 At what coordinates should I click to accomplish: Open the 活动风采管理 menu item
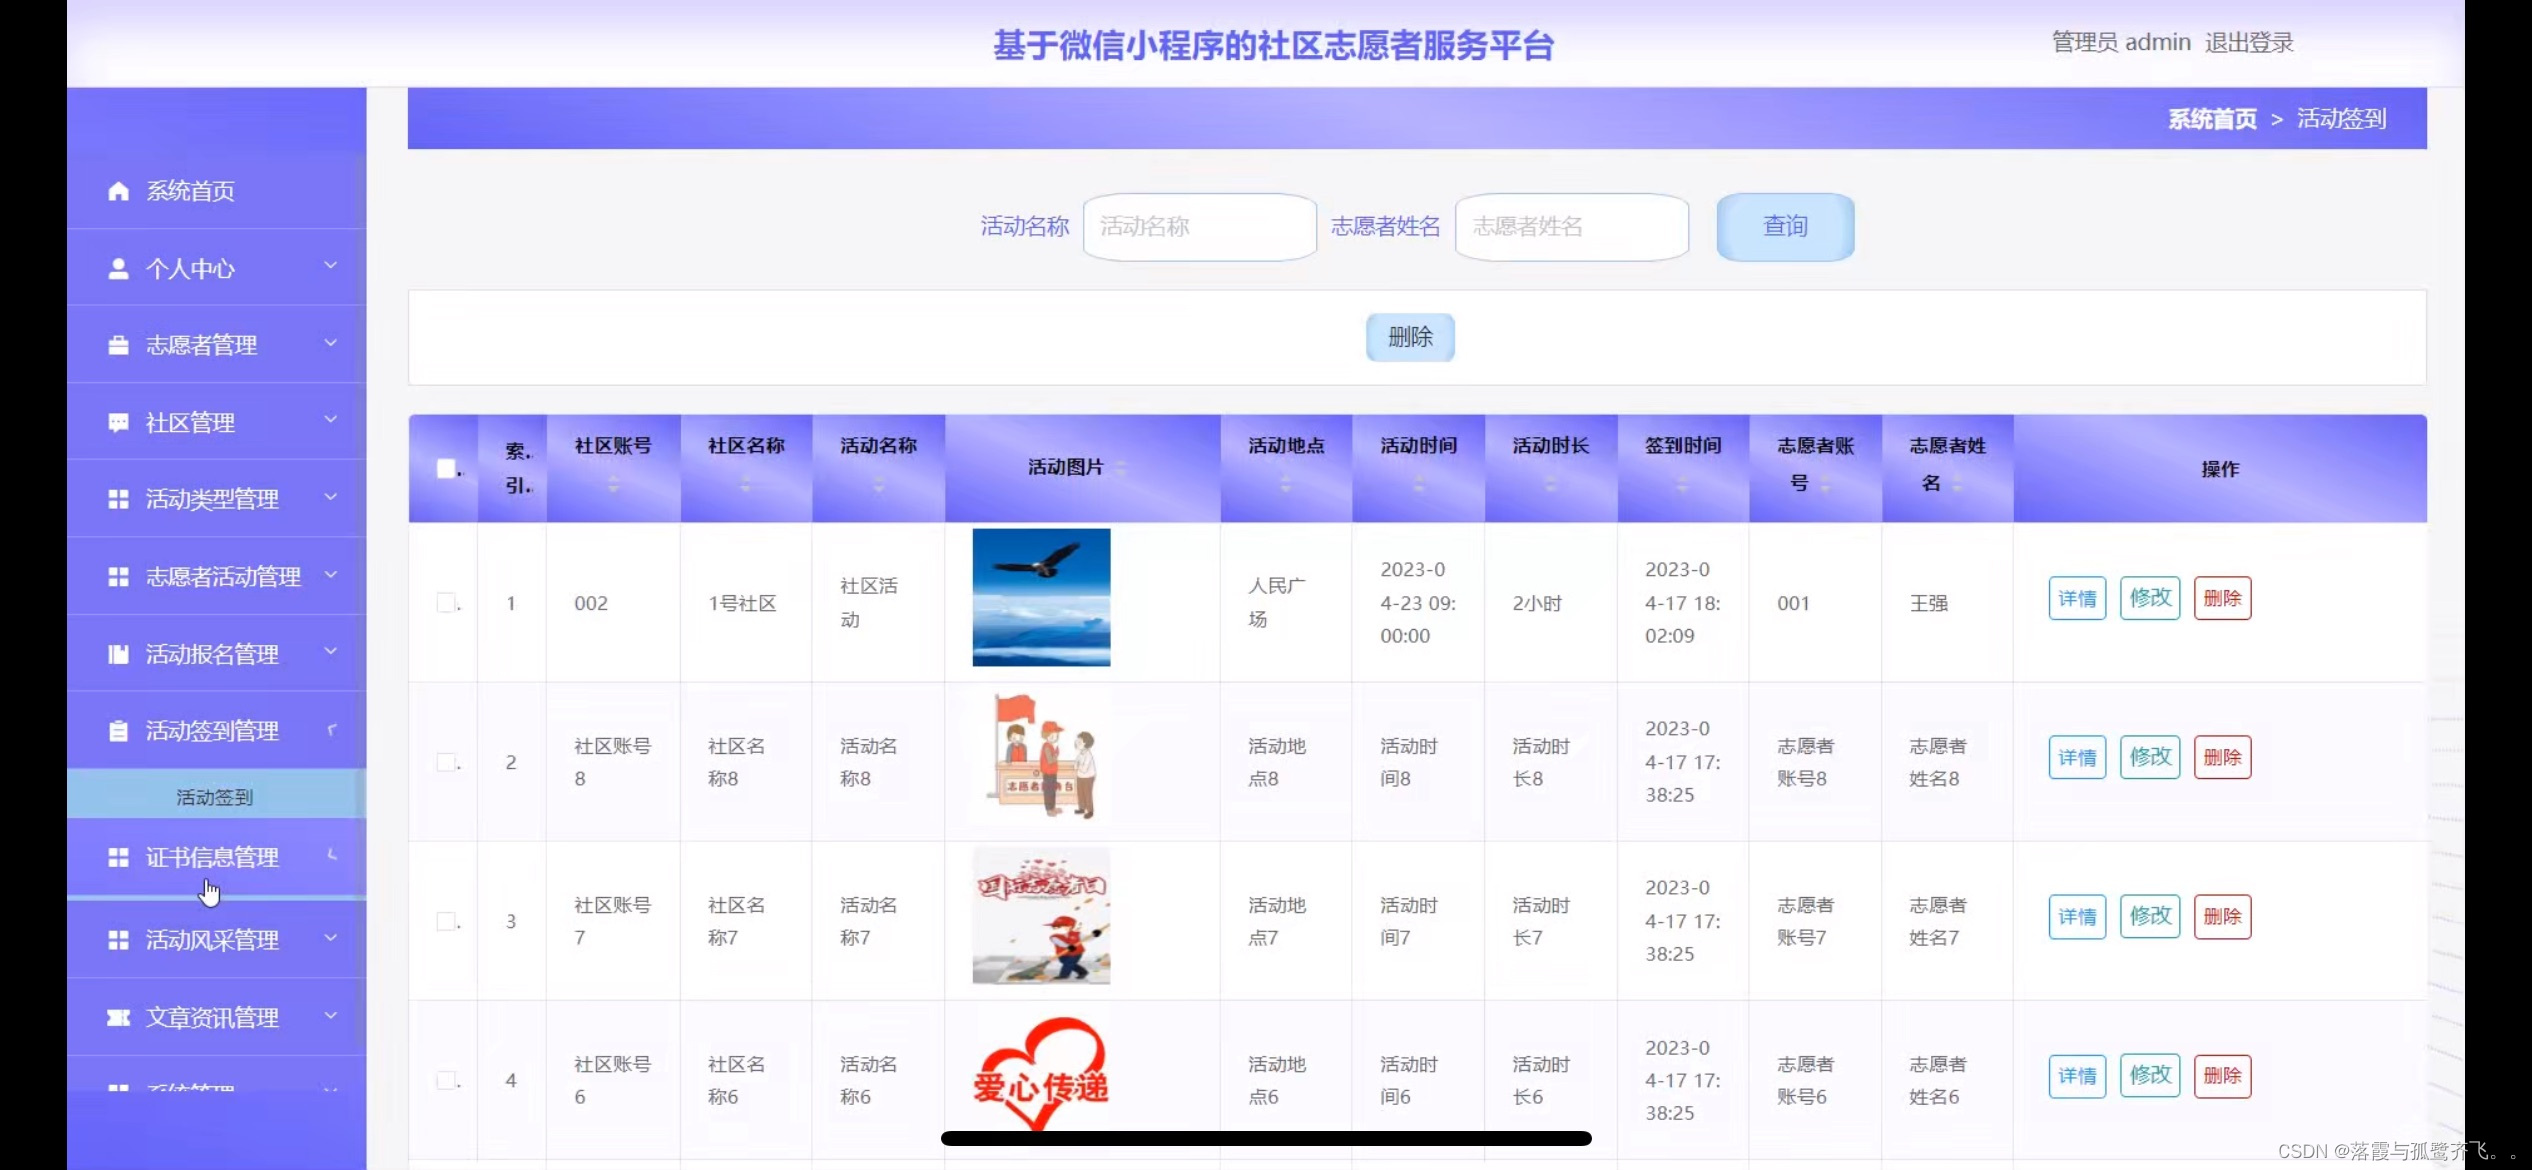pos(216,940)
